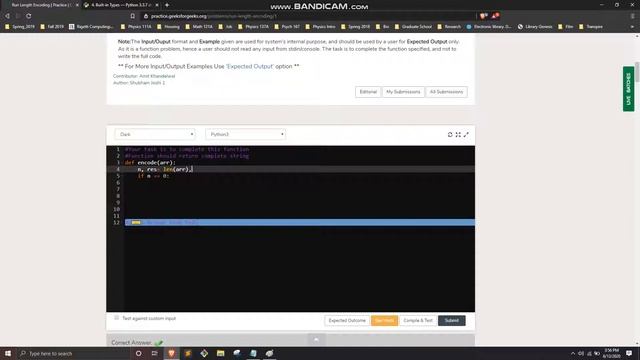The image size is (640, 360).
Task: Open the Physics Intro bookmark folder
Action: click(x=320, y=27)
